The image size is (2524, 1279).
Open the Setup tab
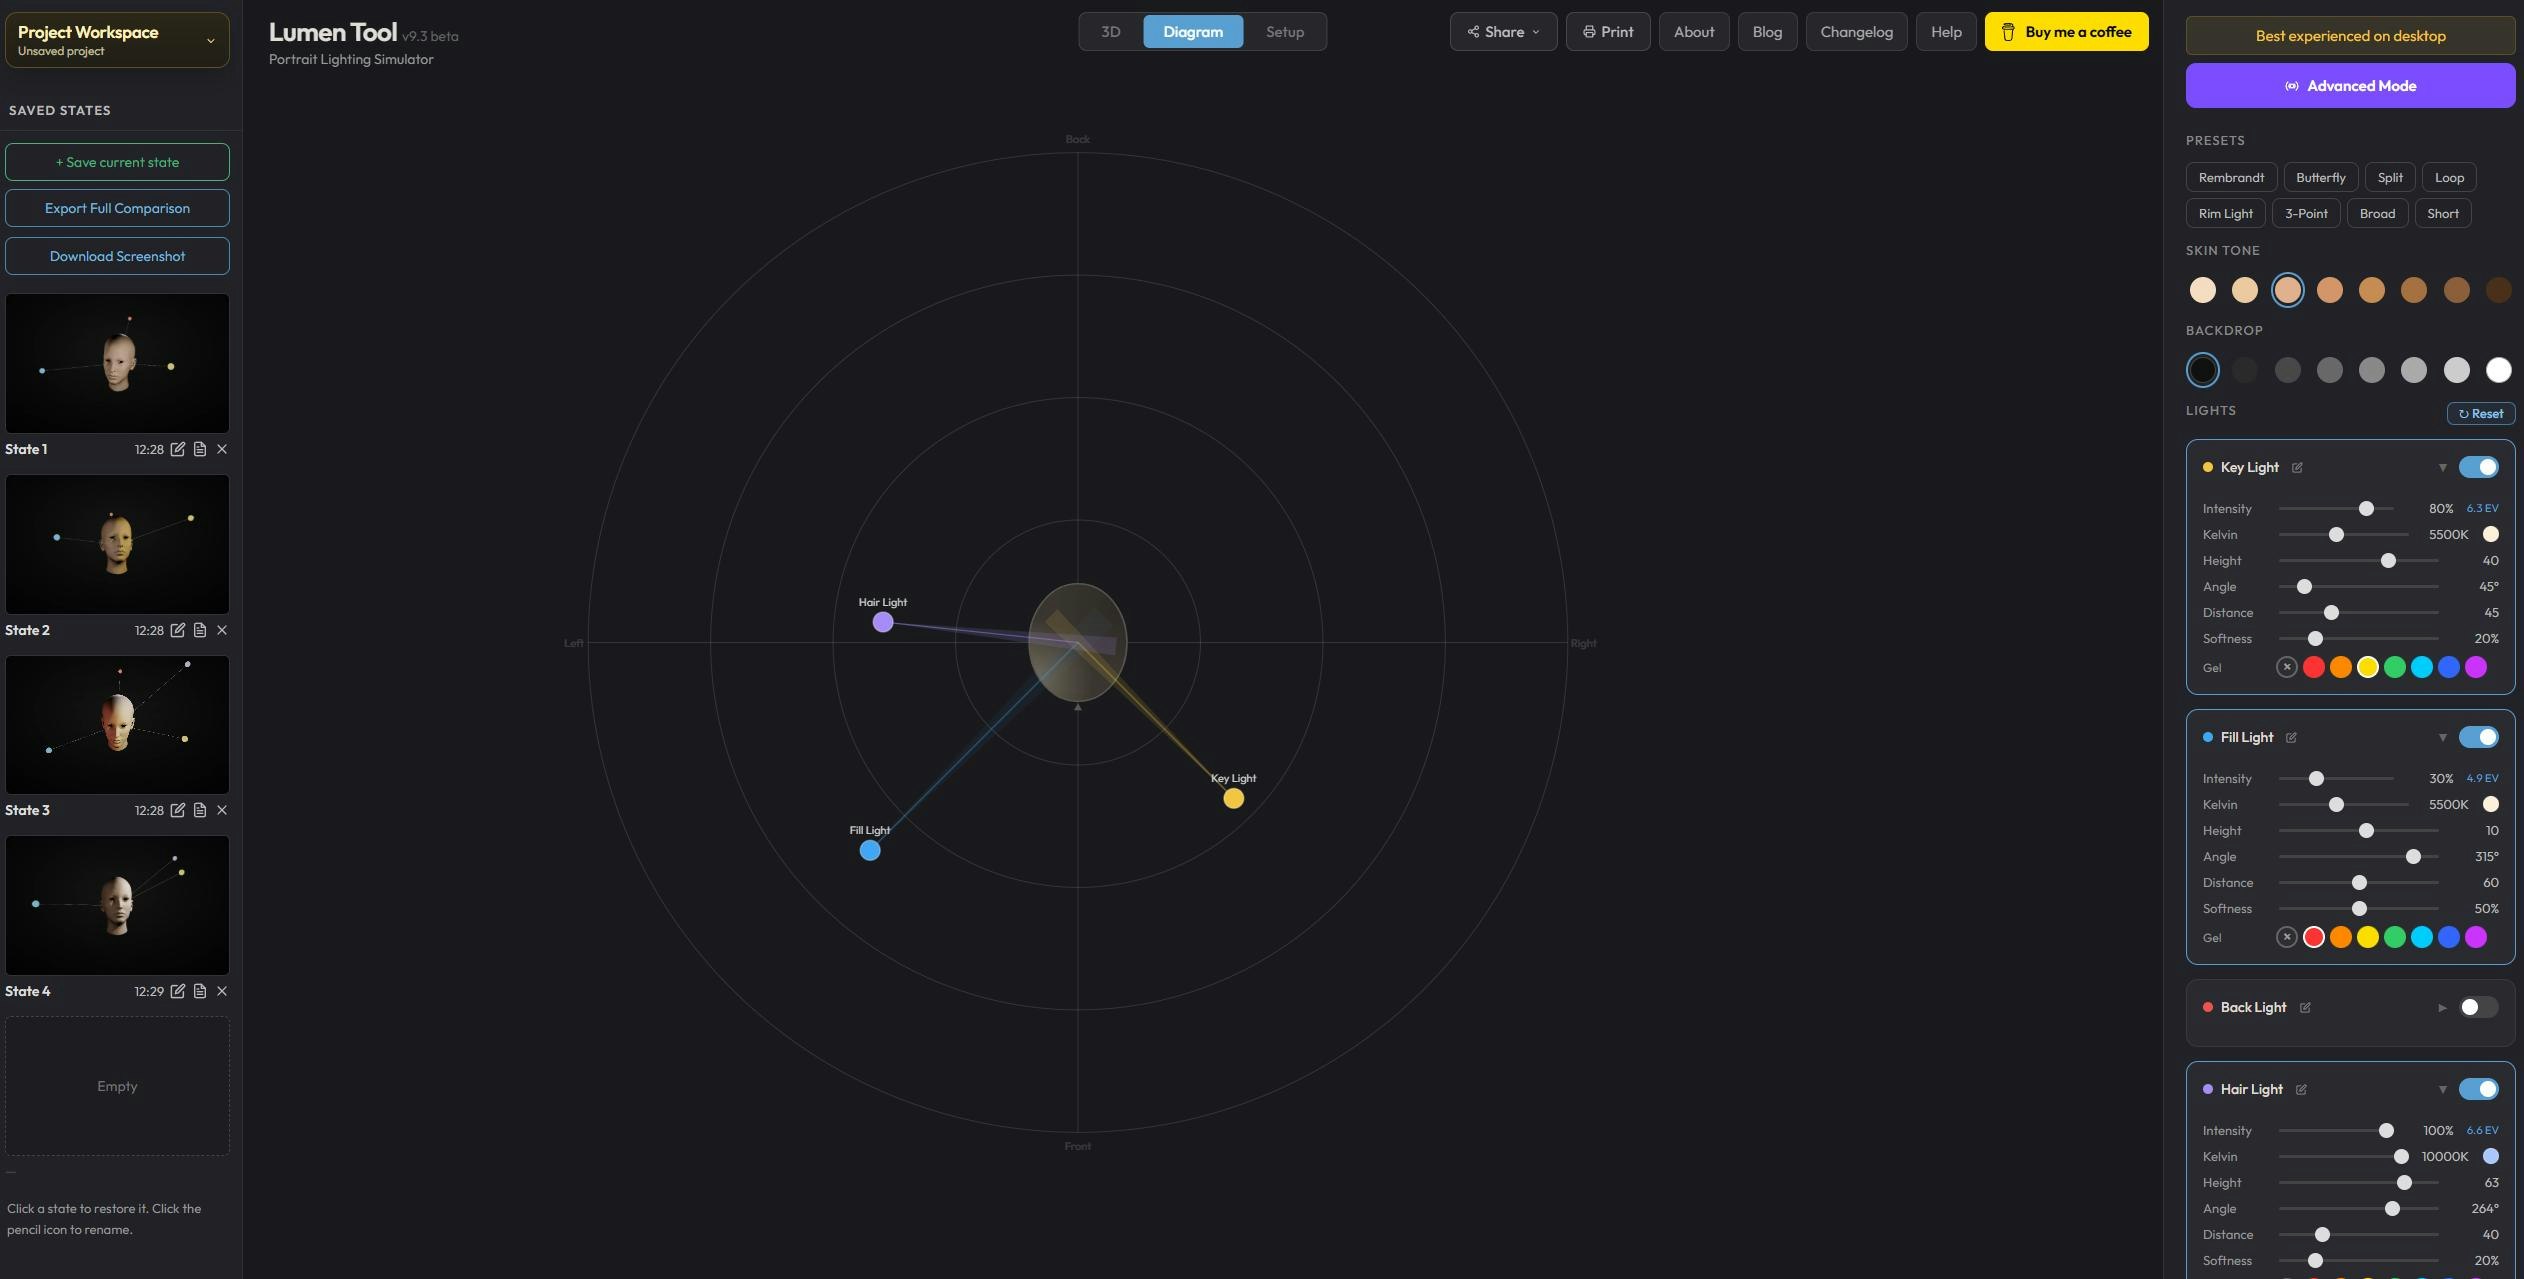1285,31
